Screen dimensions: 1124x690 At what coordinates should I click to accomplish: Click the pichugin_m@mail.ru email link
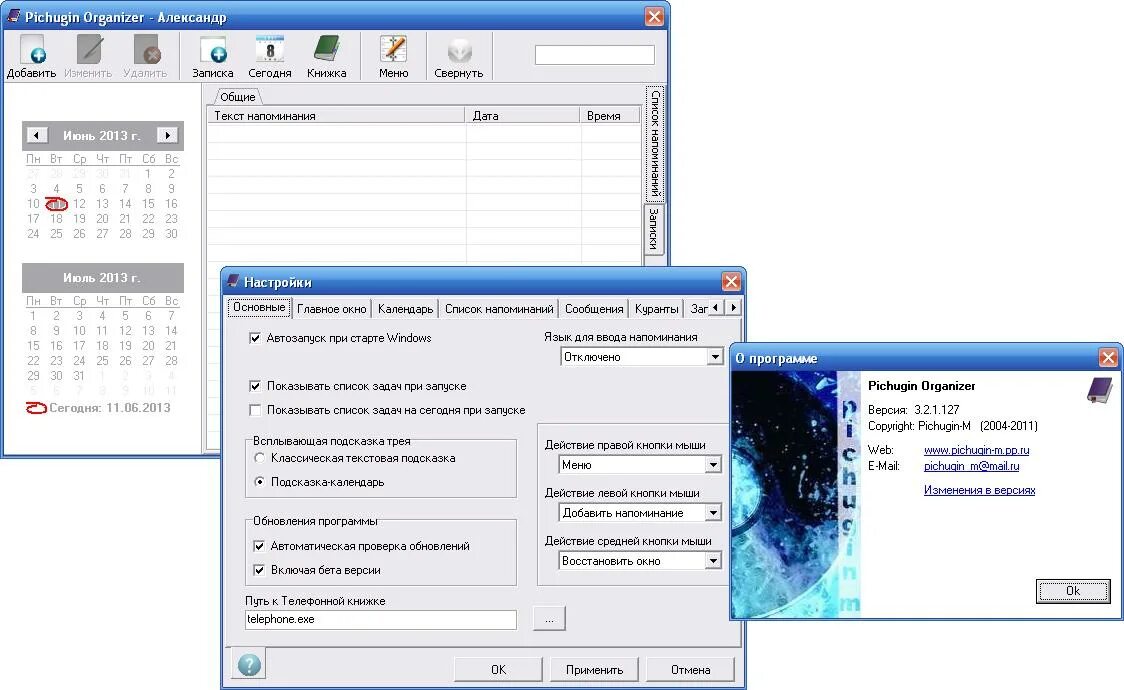pos(971,466)
